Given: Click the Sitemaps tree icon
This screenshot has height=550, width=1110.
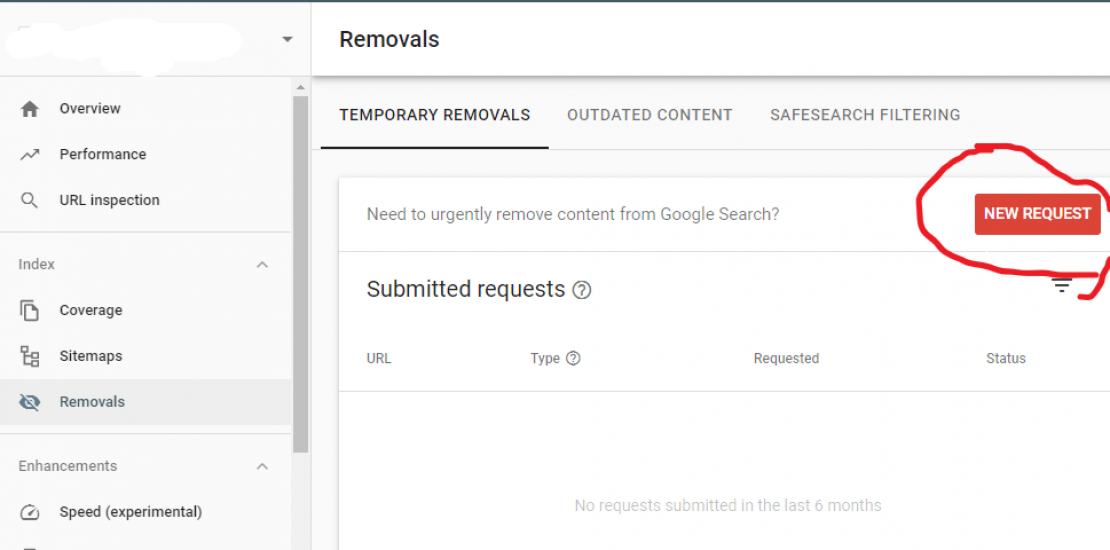Looking at the screenshot, I should point(30,356).
